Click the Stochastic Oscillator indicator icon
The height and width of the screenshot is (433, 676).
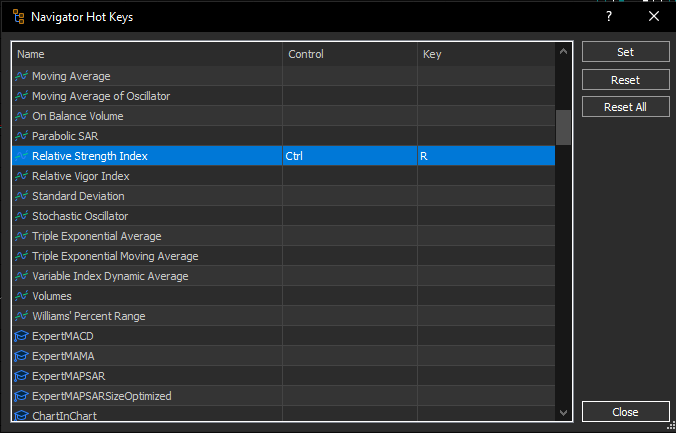click(20, 216)
